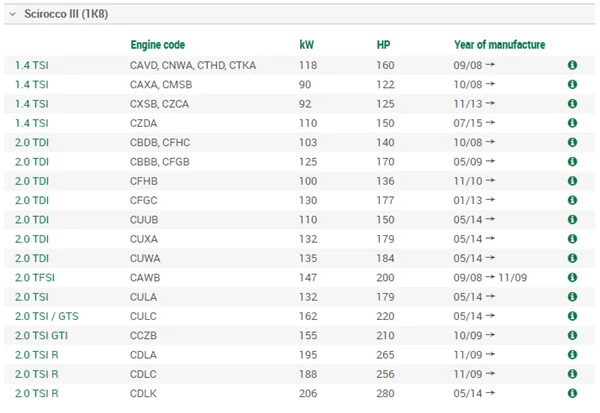Open the 2.0 TDI link for CUXA

pos(32,239)
